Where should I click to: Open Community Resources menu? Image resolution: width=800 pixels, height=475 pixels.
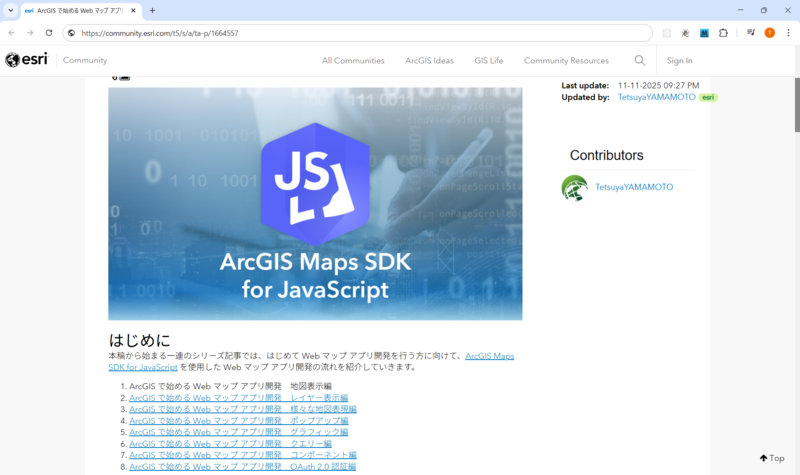[x=566, y=60]
